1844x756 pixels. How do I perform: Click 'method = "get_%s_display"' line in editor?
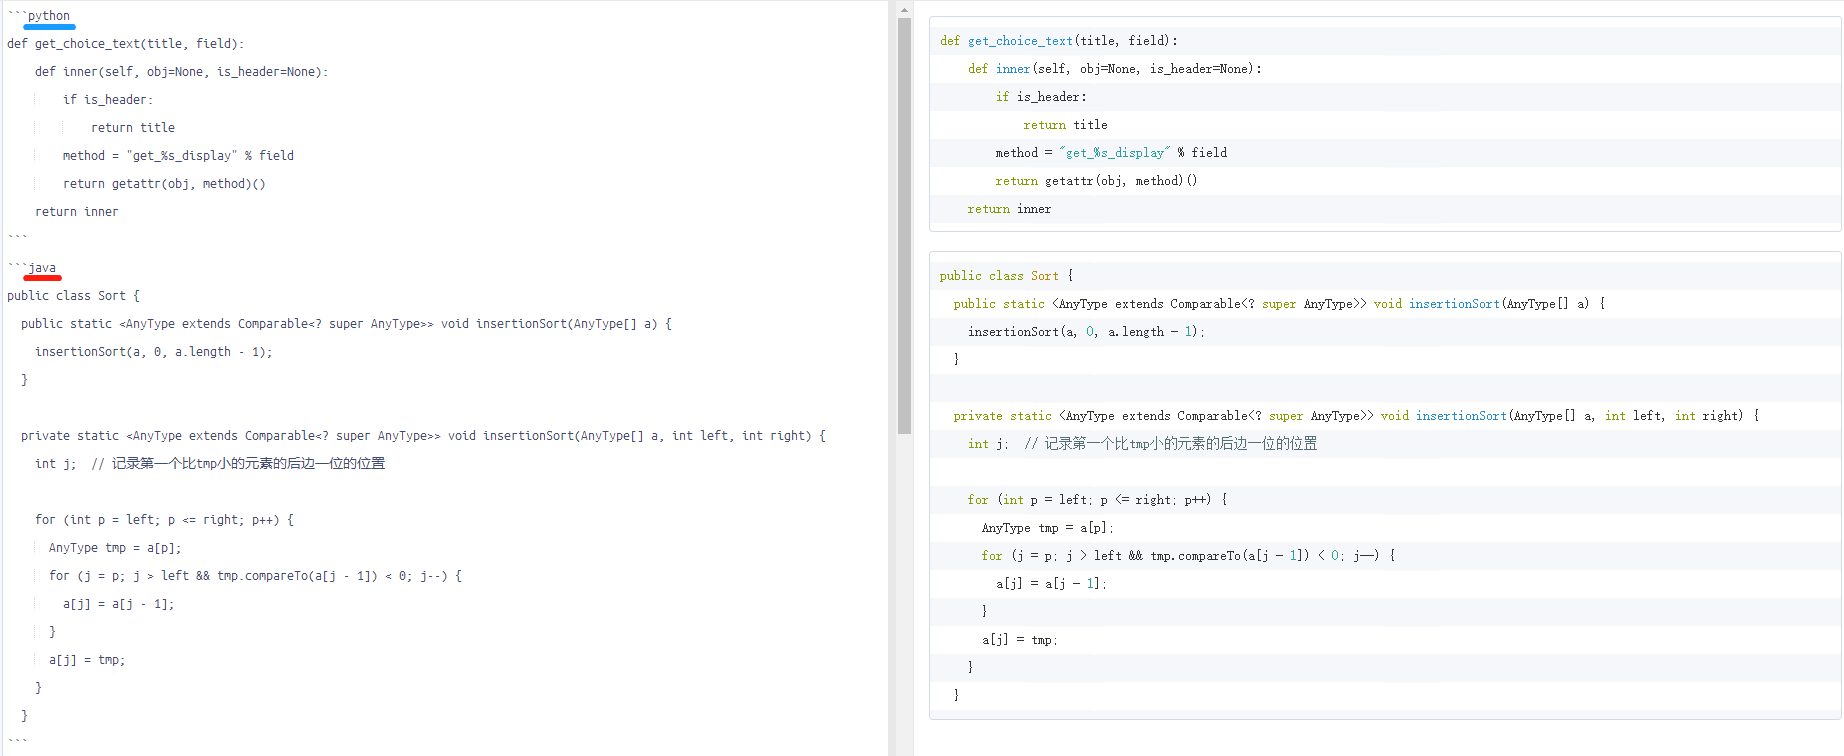178,156
